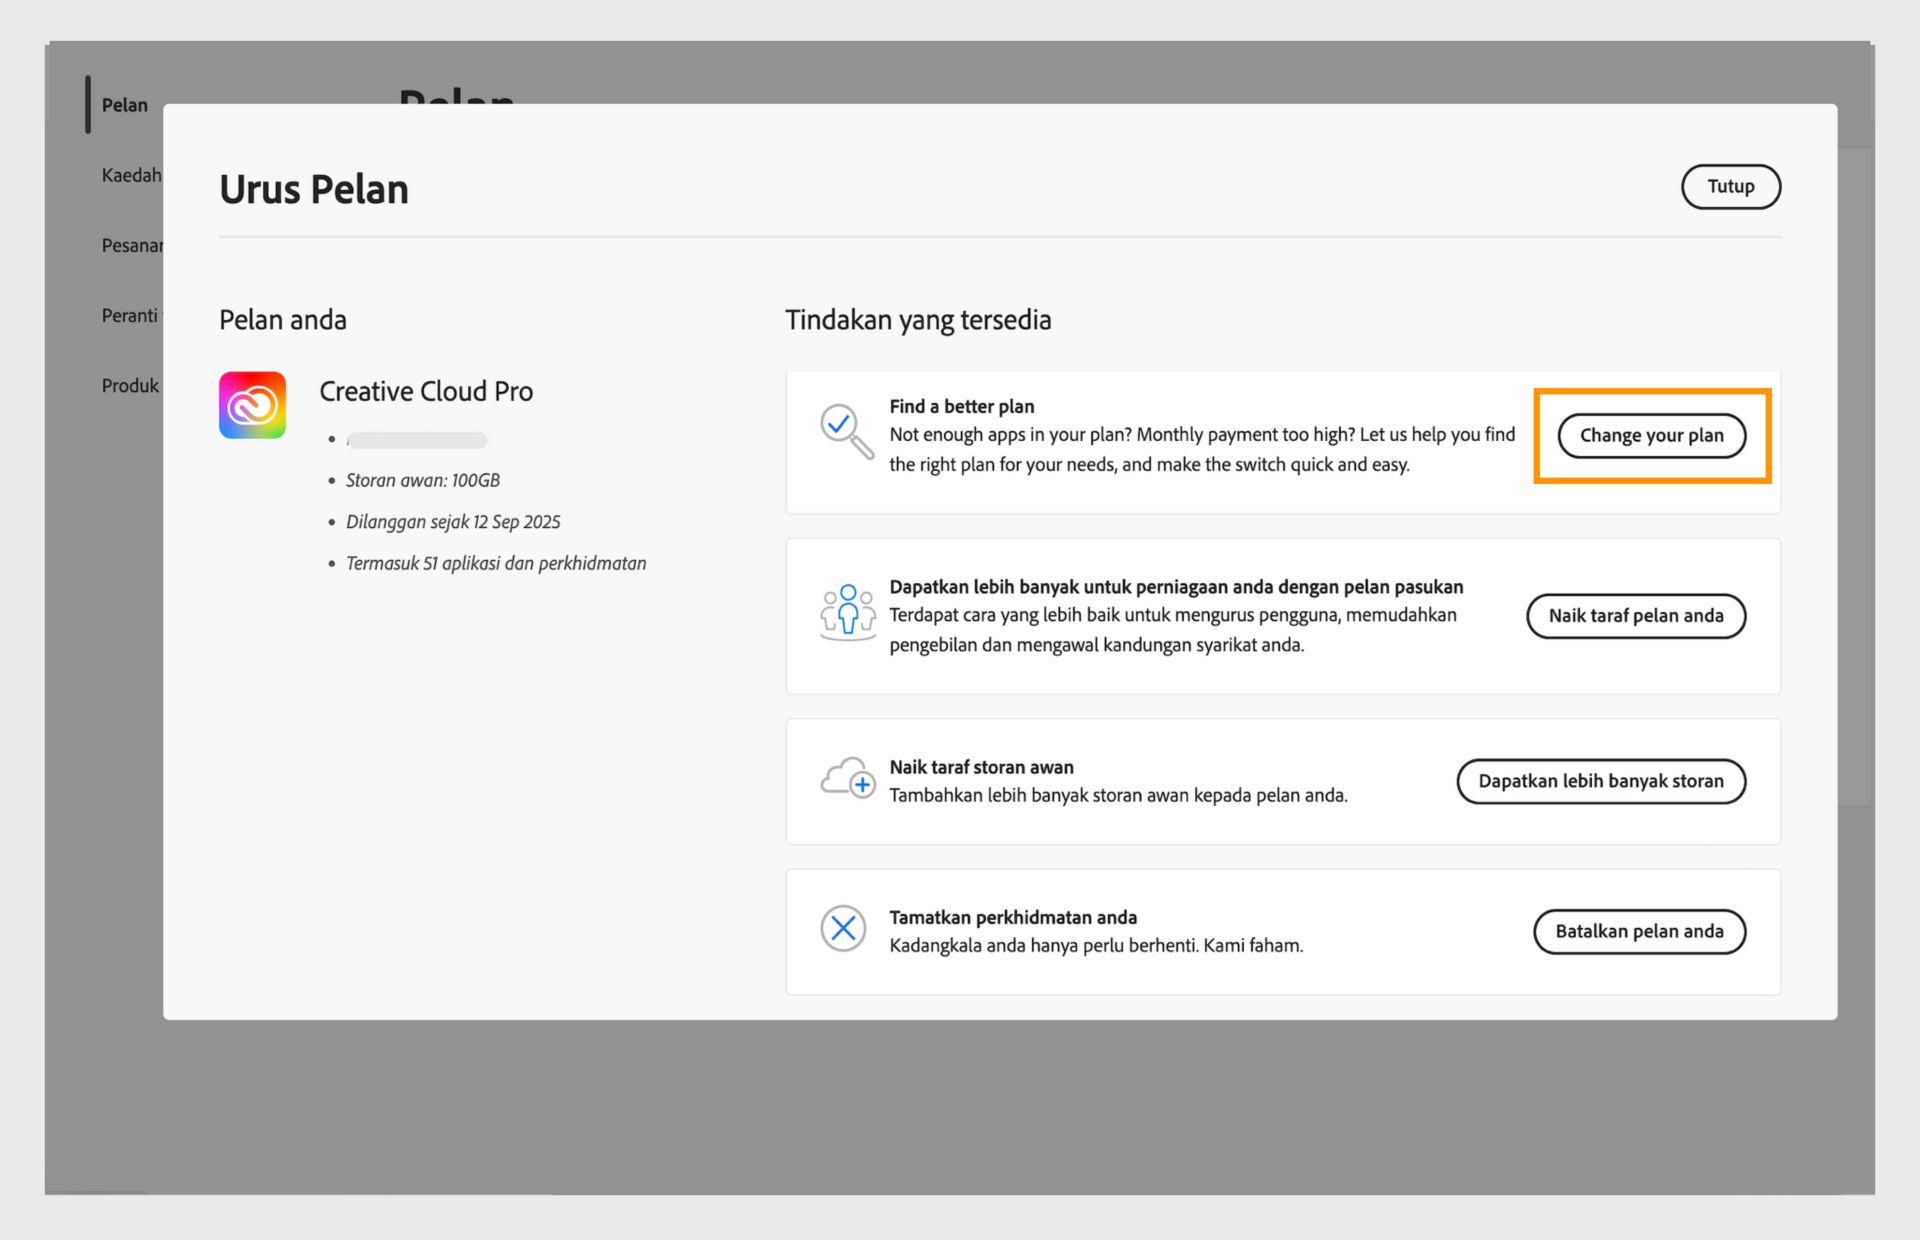Open Produk item in sidebar
The image size is (1920, 1240).
coord(130,385)
